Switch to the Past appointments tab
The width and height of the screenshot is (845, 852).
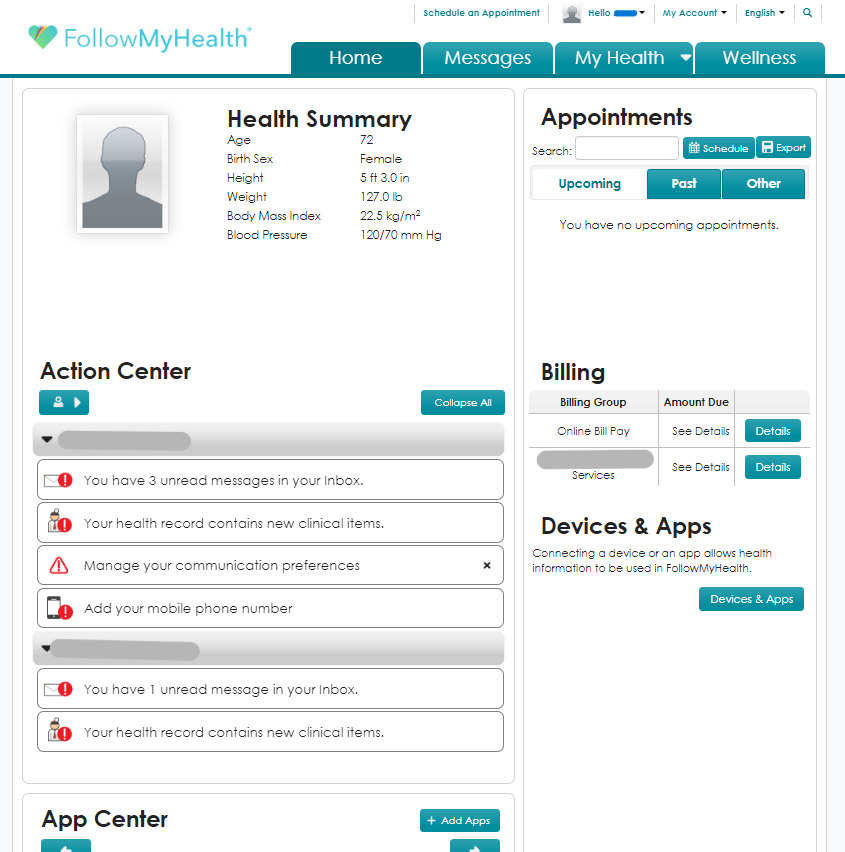click(683, 184)
